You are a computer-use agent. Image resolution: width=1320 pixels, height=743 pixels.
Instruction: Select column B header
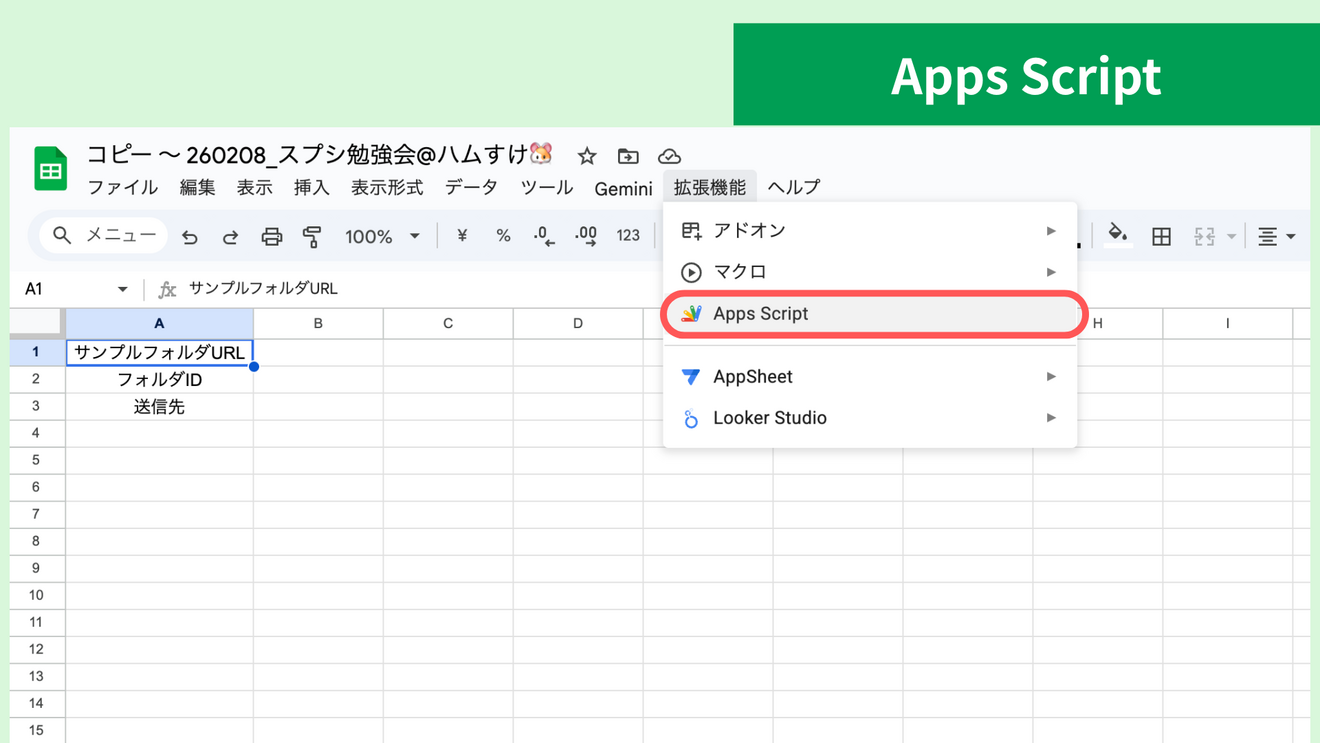point(318,324)
